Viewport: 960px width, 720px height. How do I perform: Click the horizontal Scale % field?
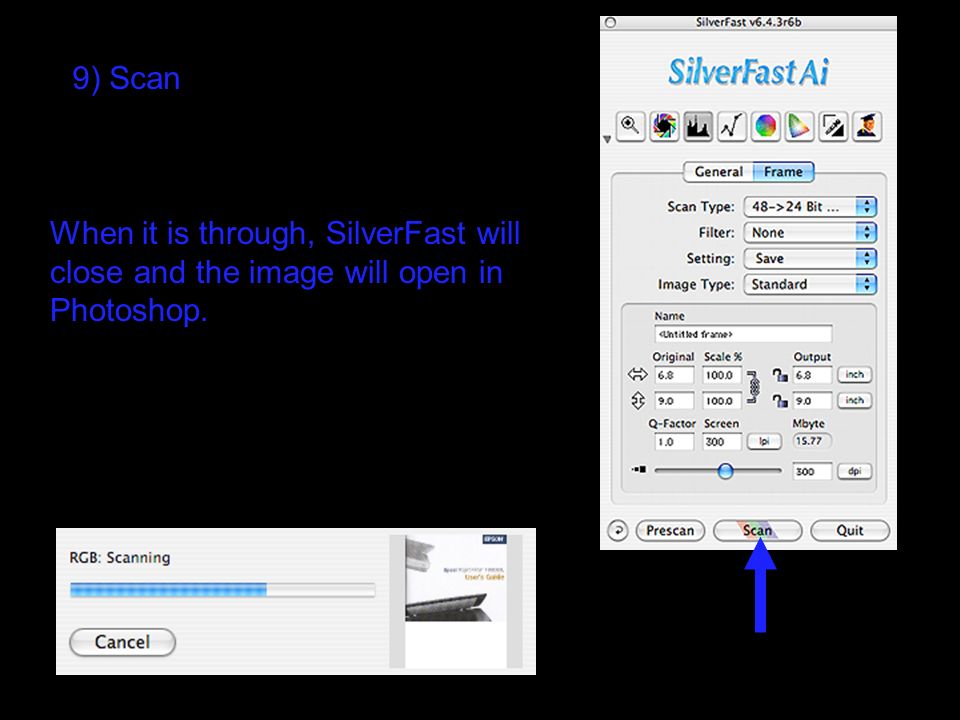pyautogui.click(x=722, y=375)
